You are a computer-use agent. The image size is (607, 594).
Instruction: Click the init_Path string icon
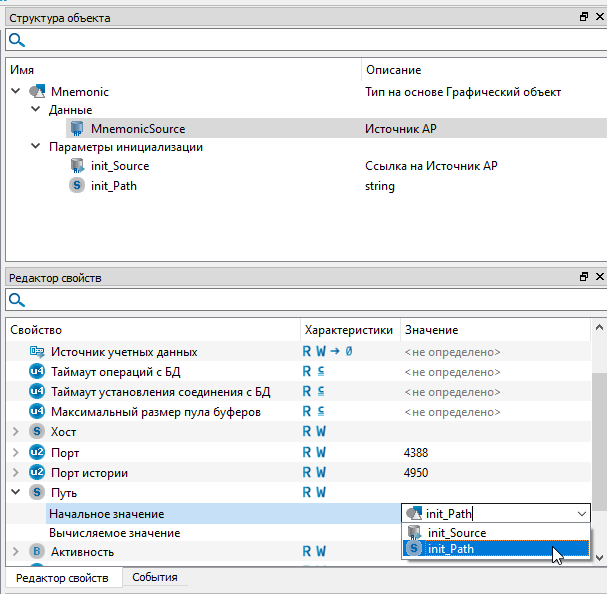pyautogui.click(x=77, y=185)
